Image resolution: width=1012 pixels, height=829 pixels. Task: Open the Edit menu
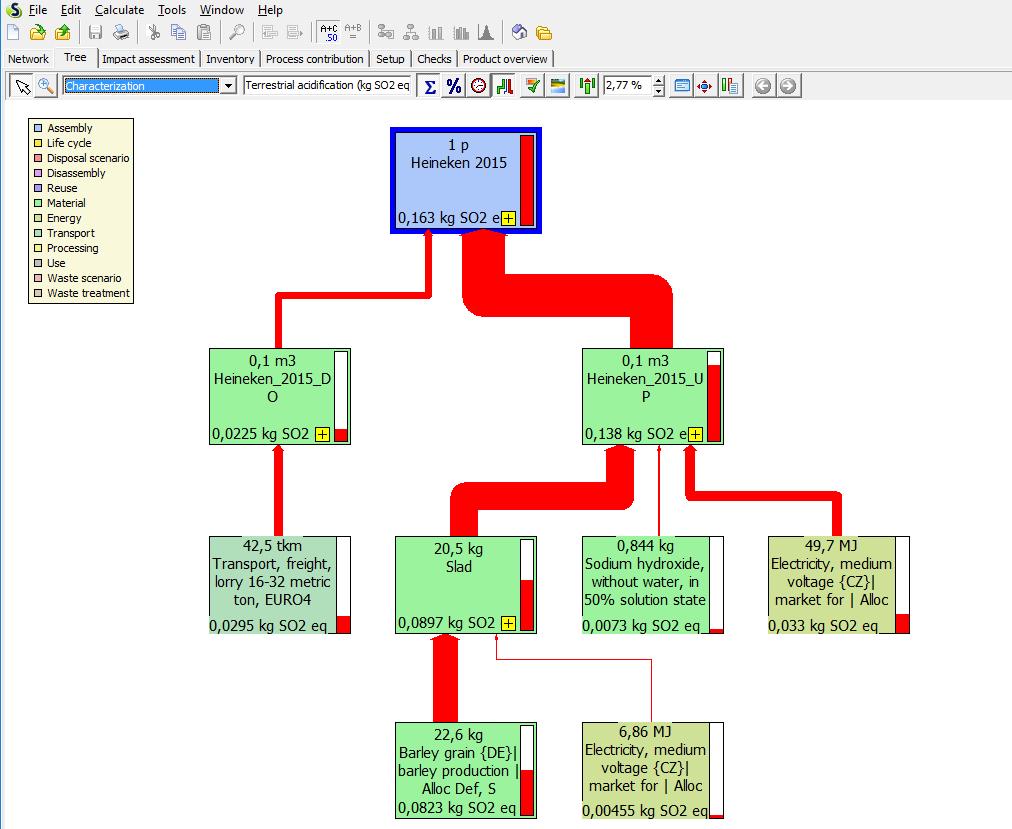pos(71,10)
